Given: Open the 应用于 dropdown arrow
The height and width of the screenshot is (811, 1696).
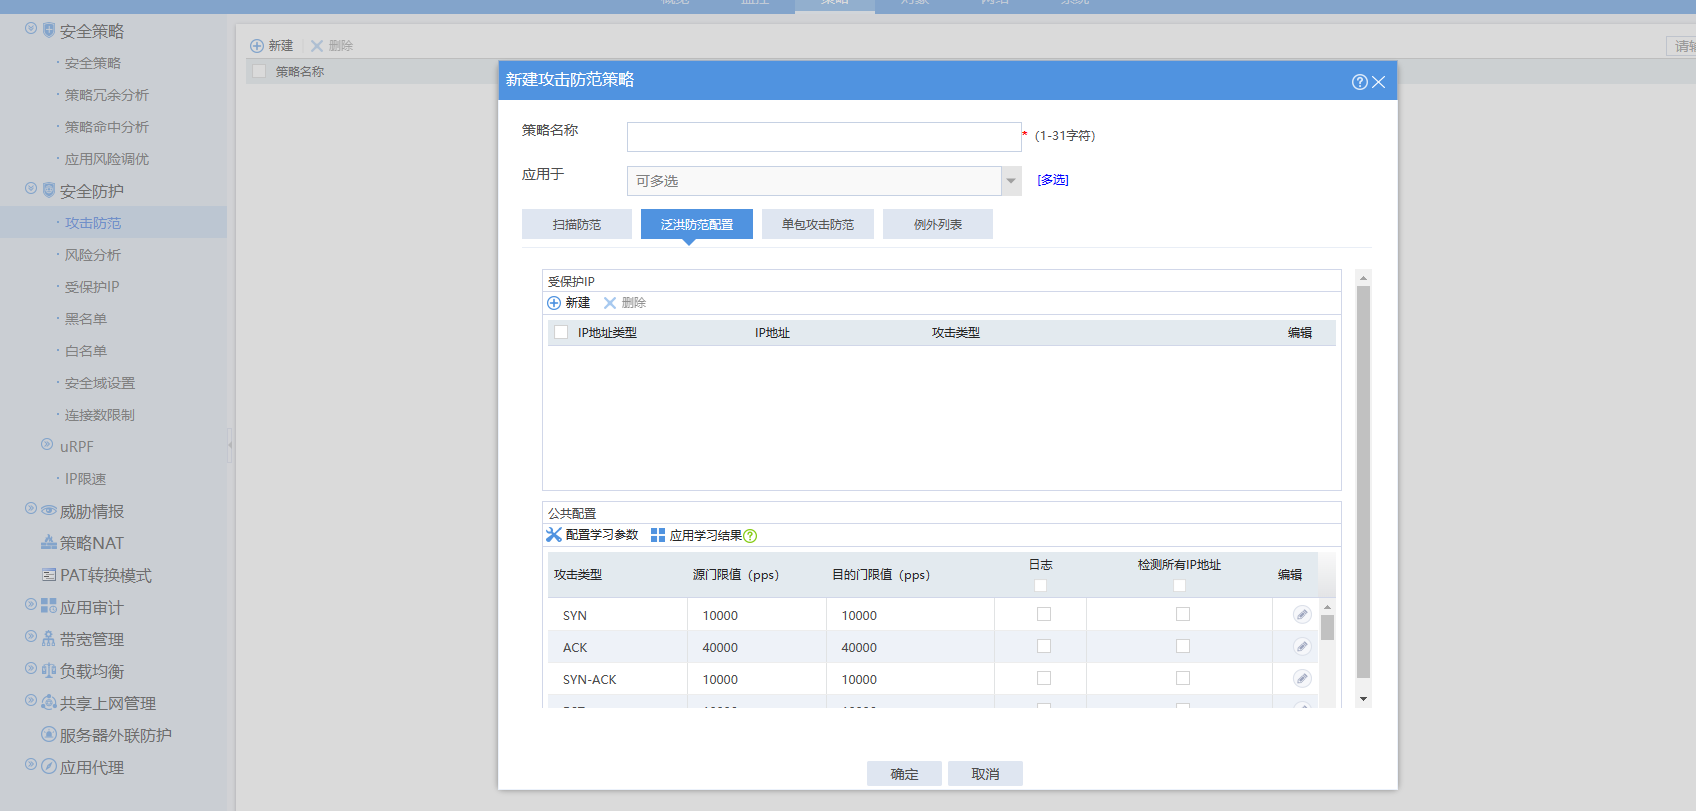Looking at the screenshot, I should click(x=1011, y=181).
